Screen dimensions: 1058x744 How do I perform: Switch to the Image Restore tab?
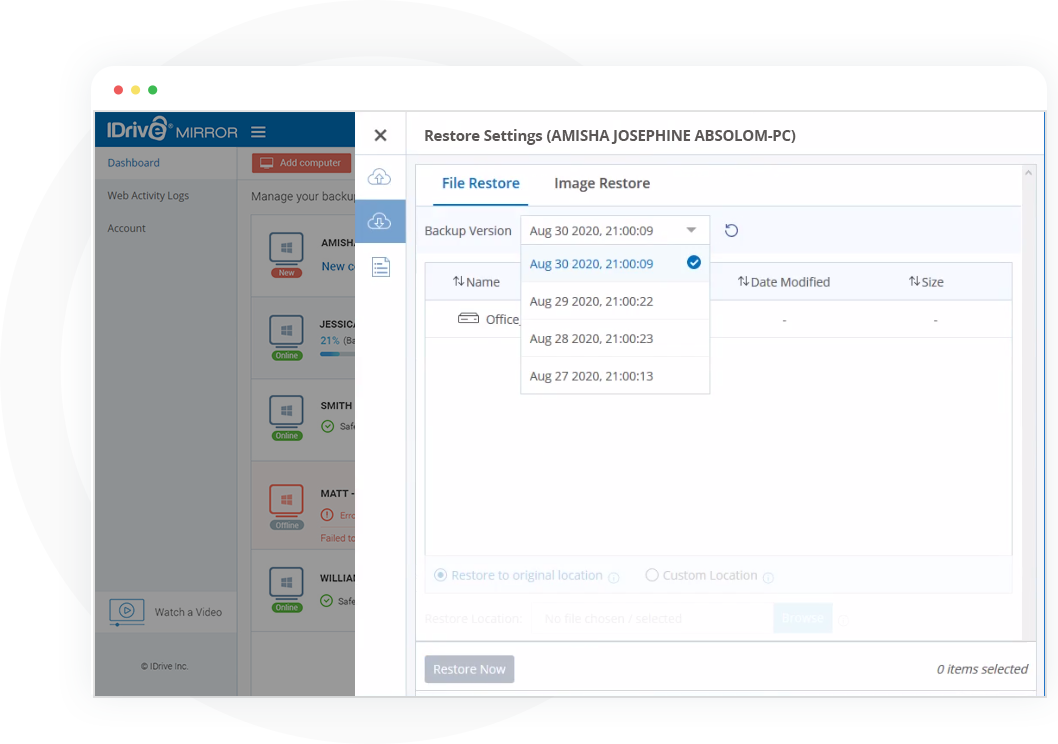tap(602, 183)
